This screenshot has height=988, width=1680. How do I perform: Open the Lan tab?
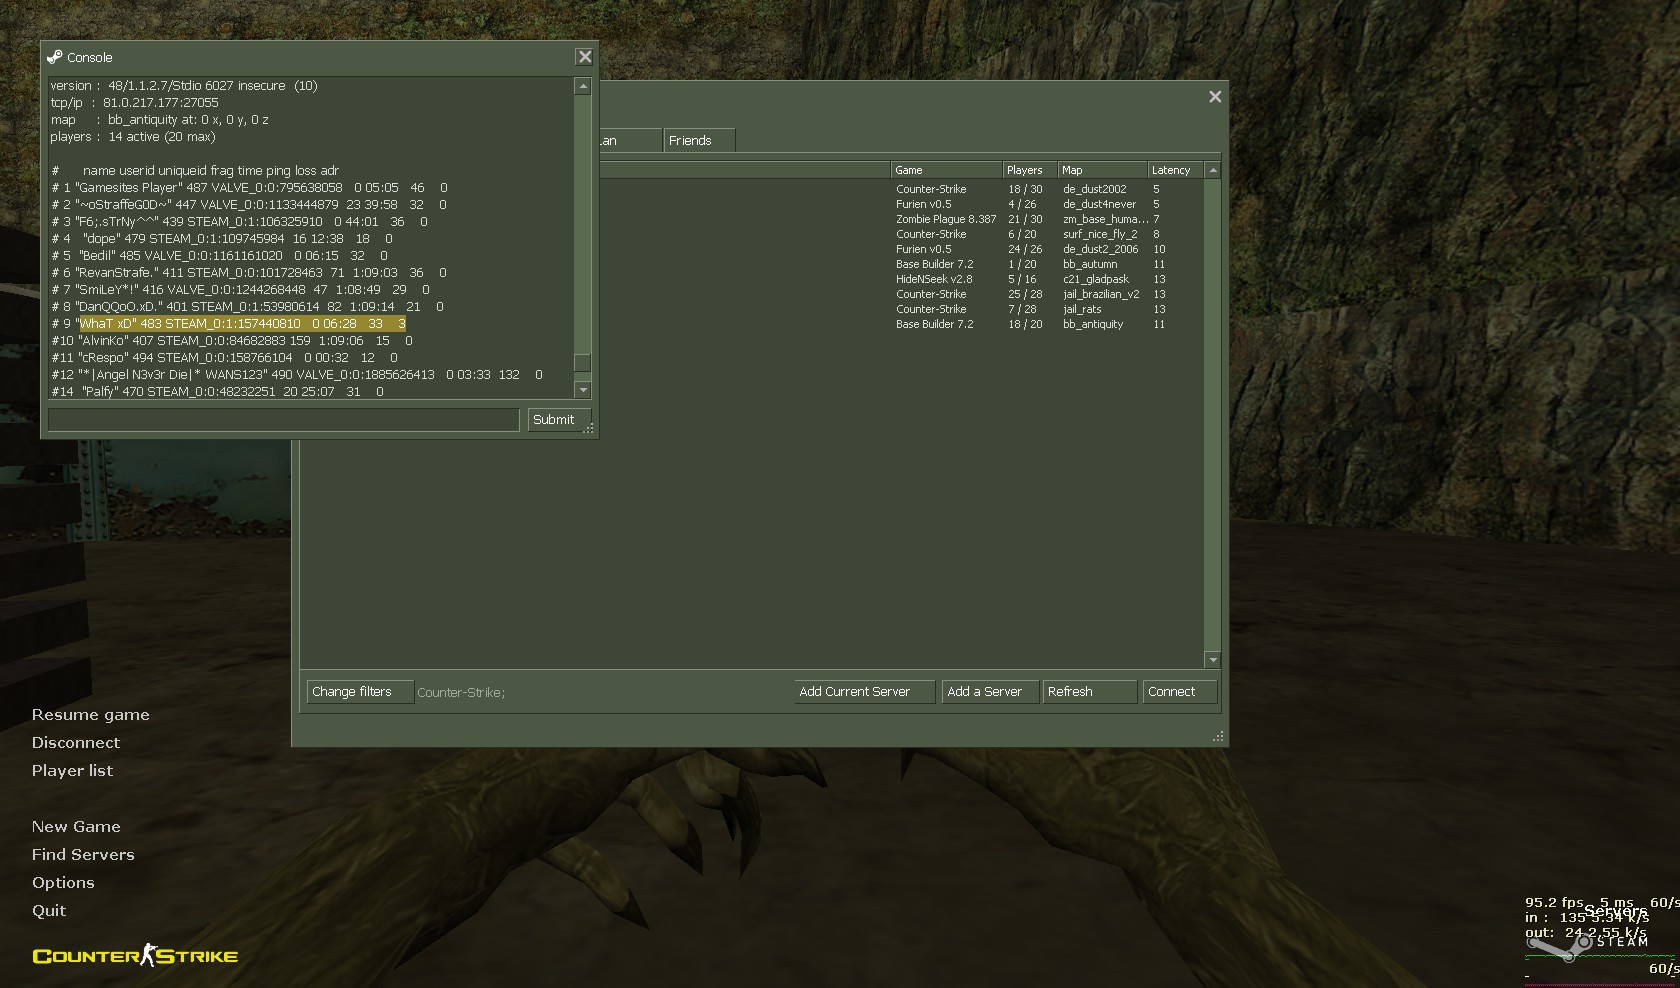tap(630, 141)
